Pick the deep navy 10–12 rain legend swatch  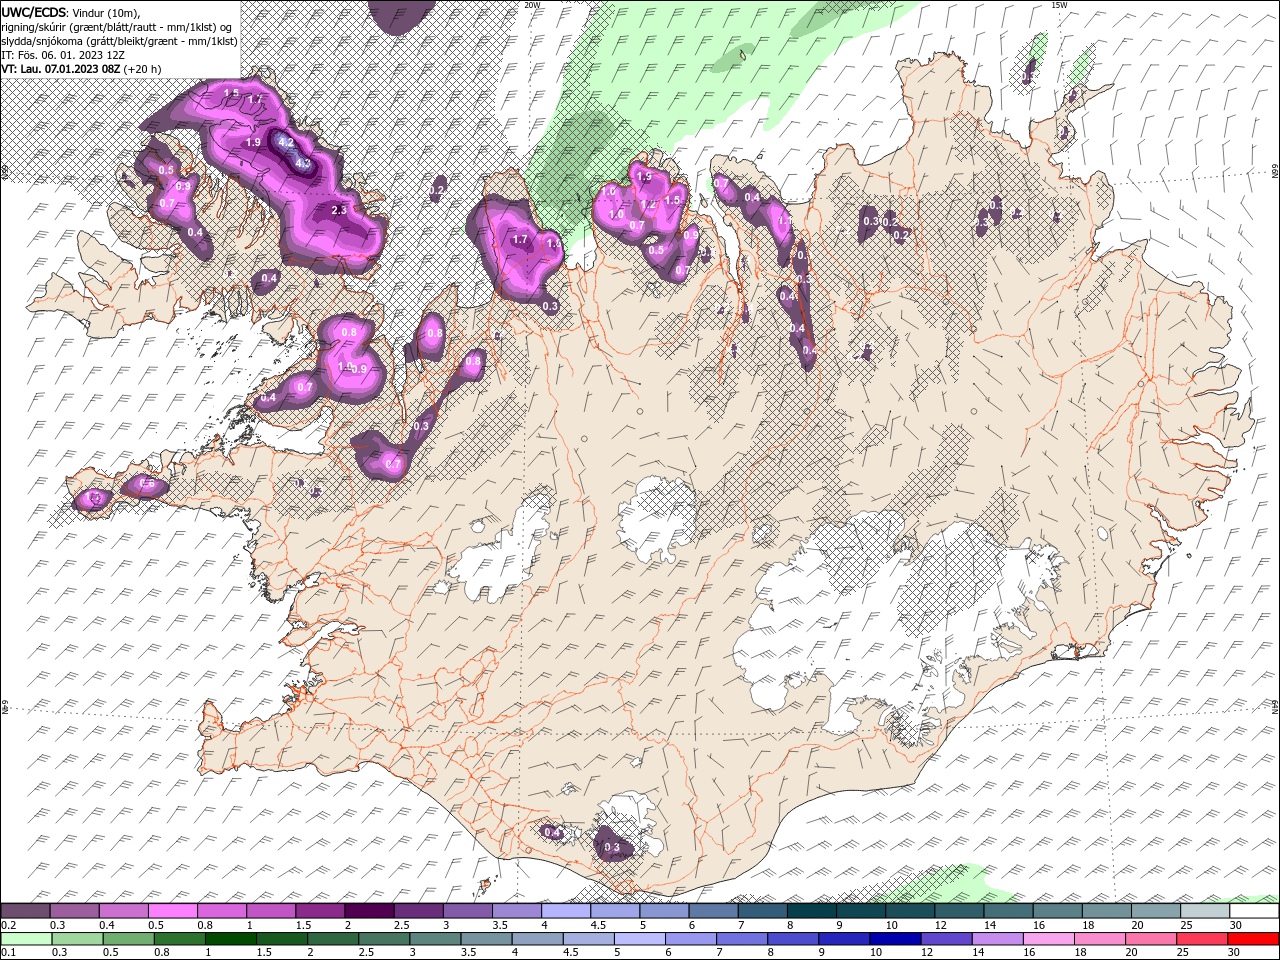(896, 938)
